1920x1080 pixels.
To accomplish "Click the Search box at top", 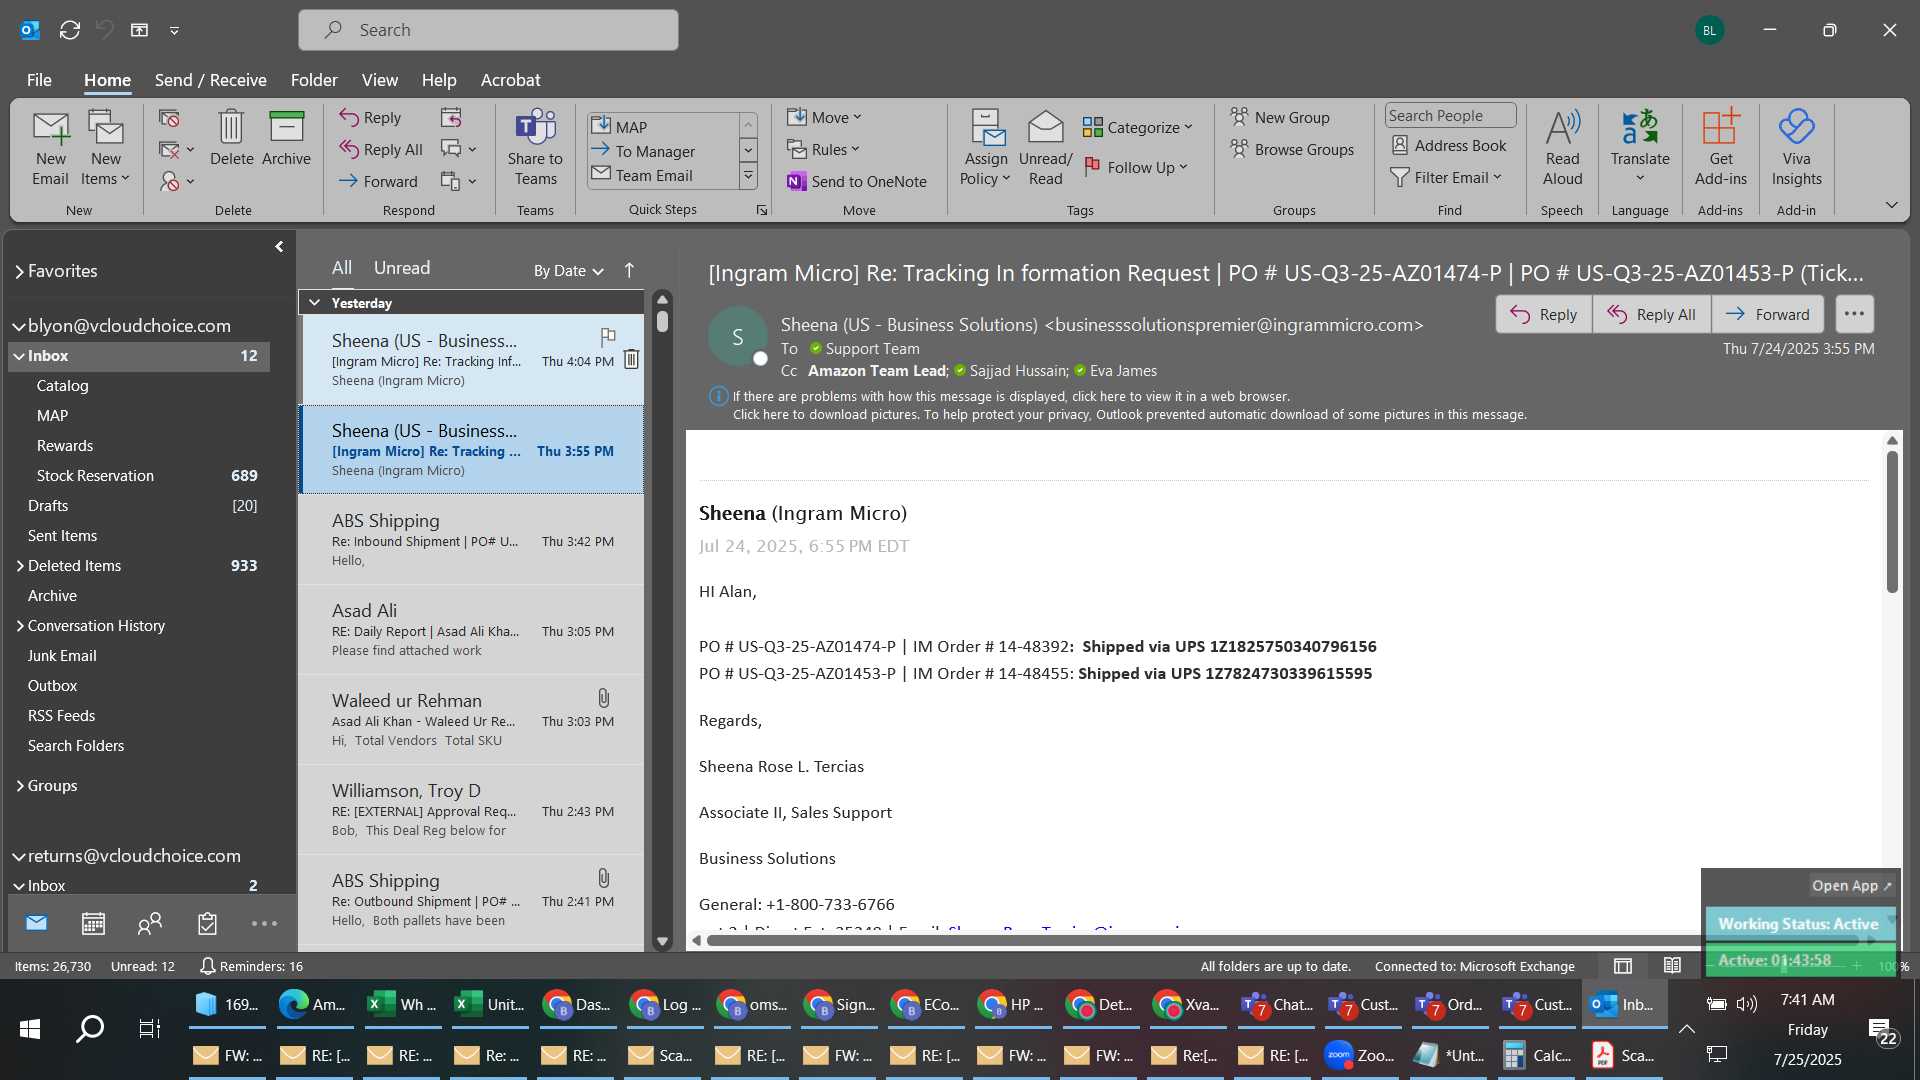I will (488, 30).
